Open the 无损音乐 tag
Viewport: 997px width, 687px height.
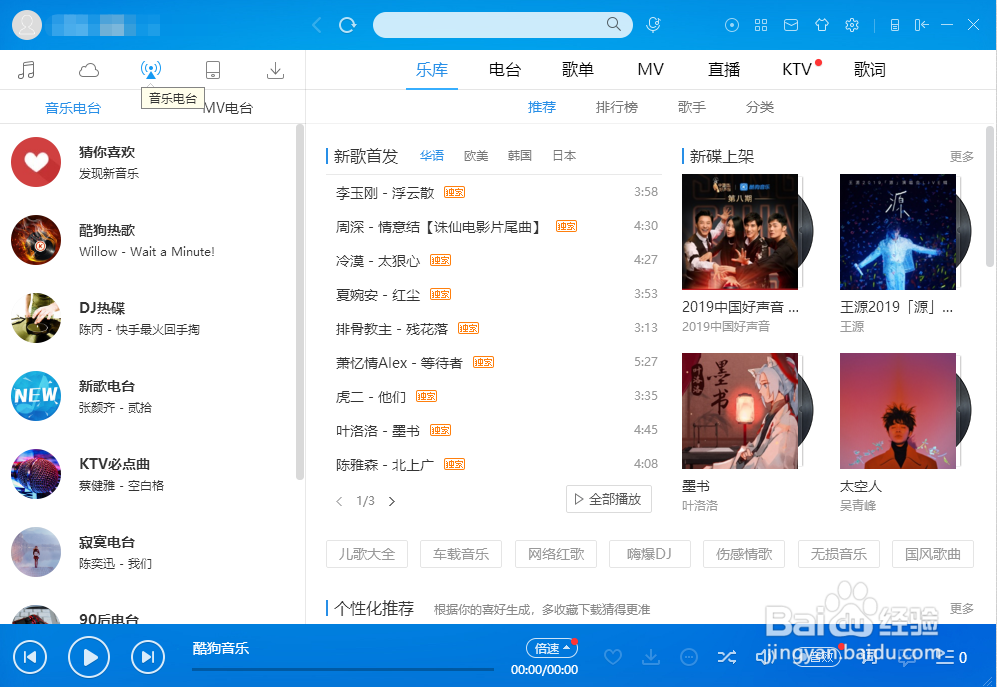[x=839, y=554]
